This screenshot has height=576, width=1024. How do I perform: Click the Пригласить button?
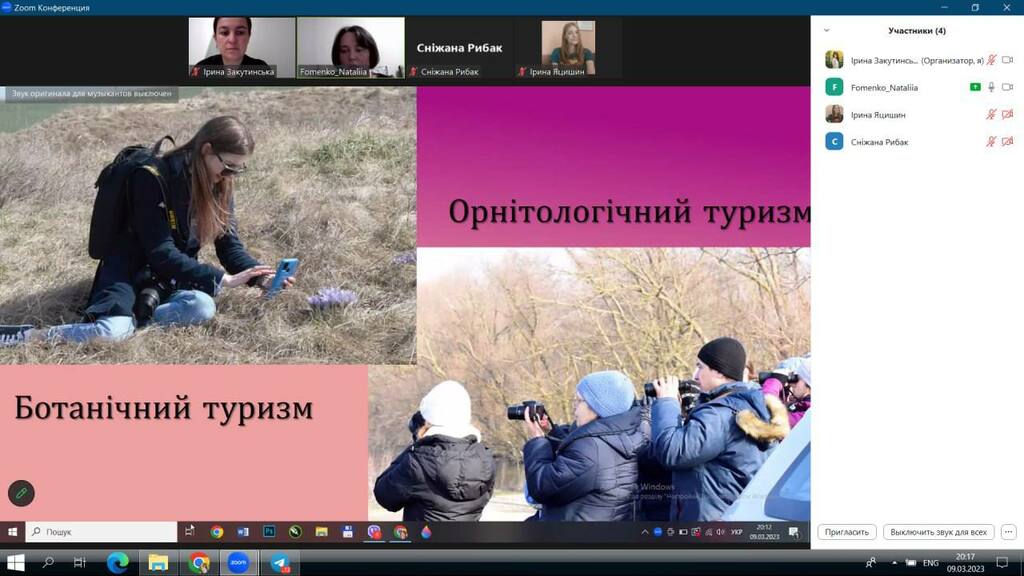click(847, 532)
